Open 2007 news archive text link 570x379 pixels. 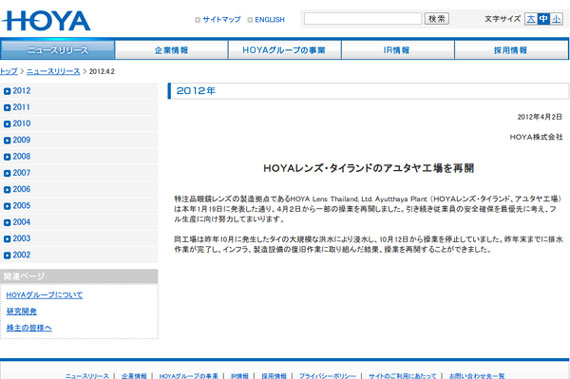click(21, 173)
